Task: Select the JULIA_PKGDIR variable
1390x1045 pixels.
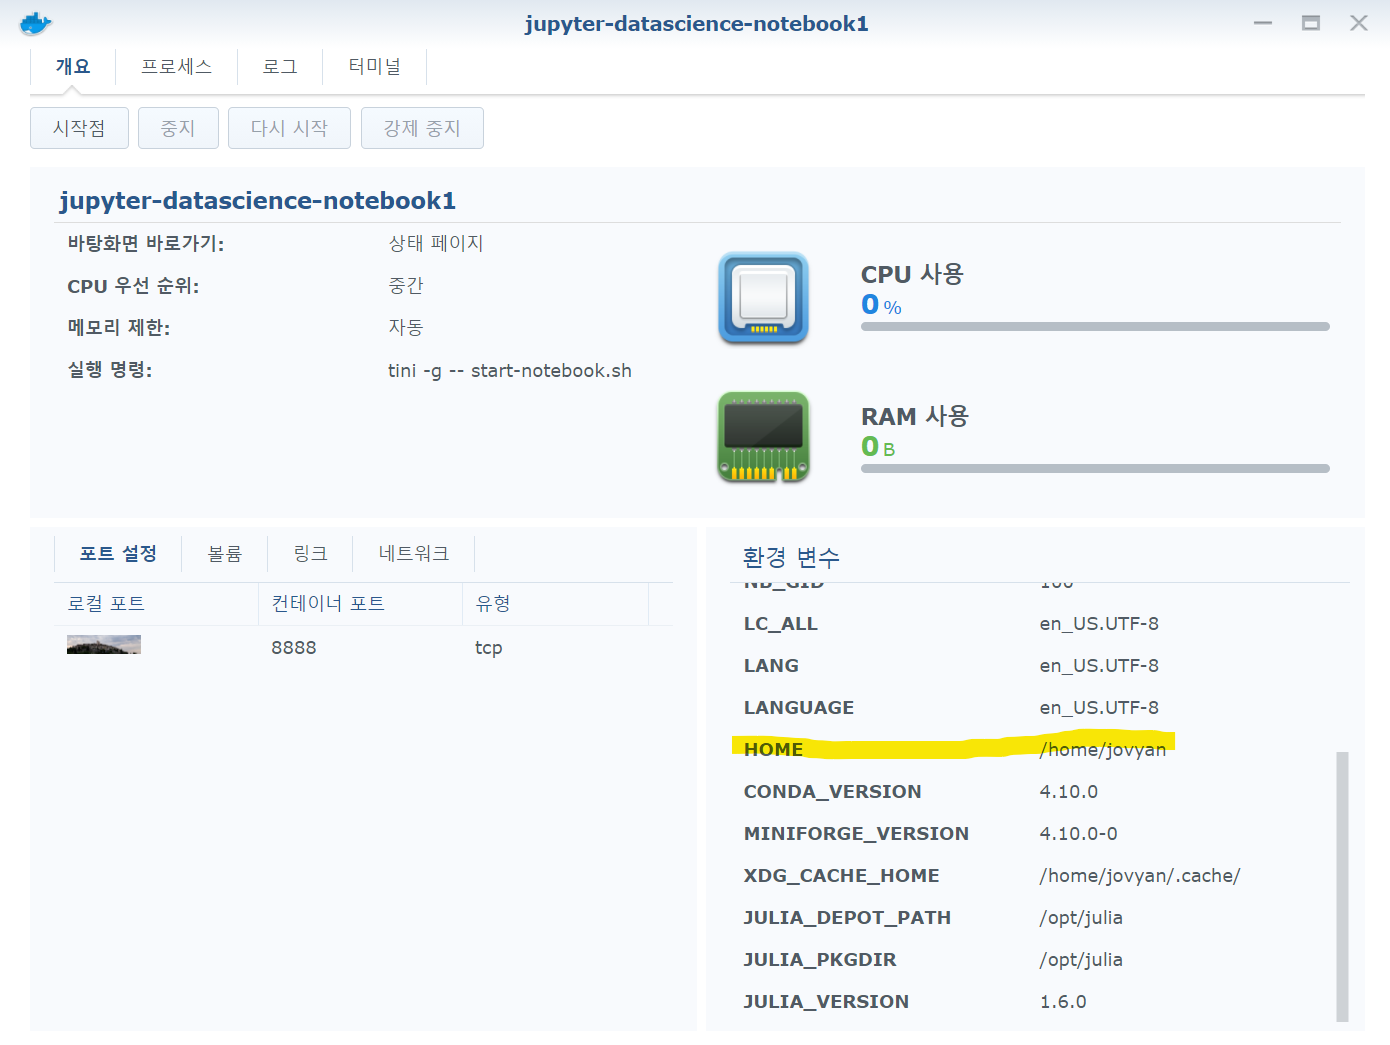Action: [x=820, y=959]
